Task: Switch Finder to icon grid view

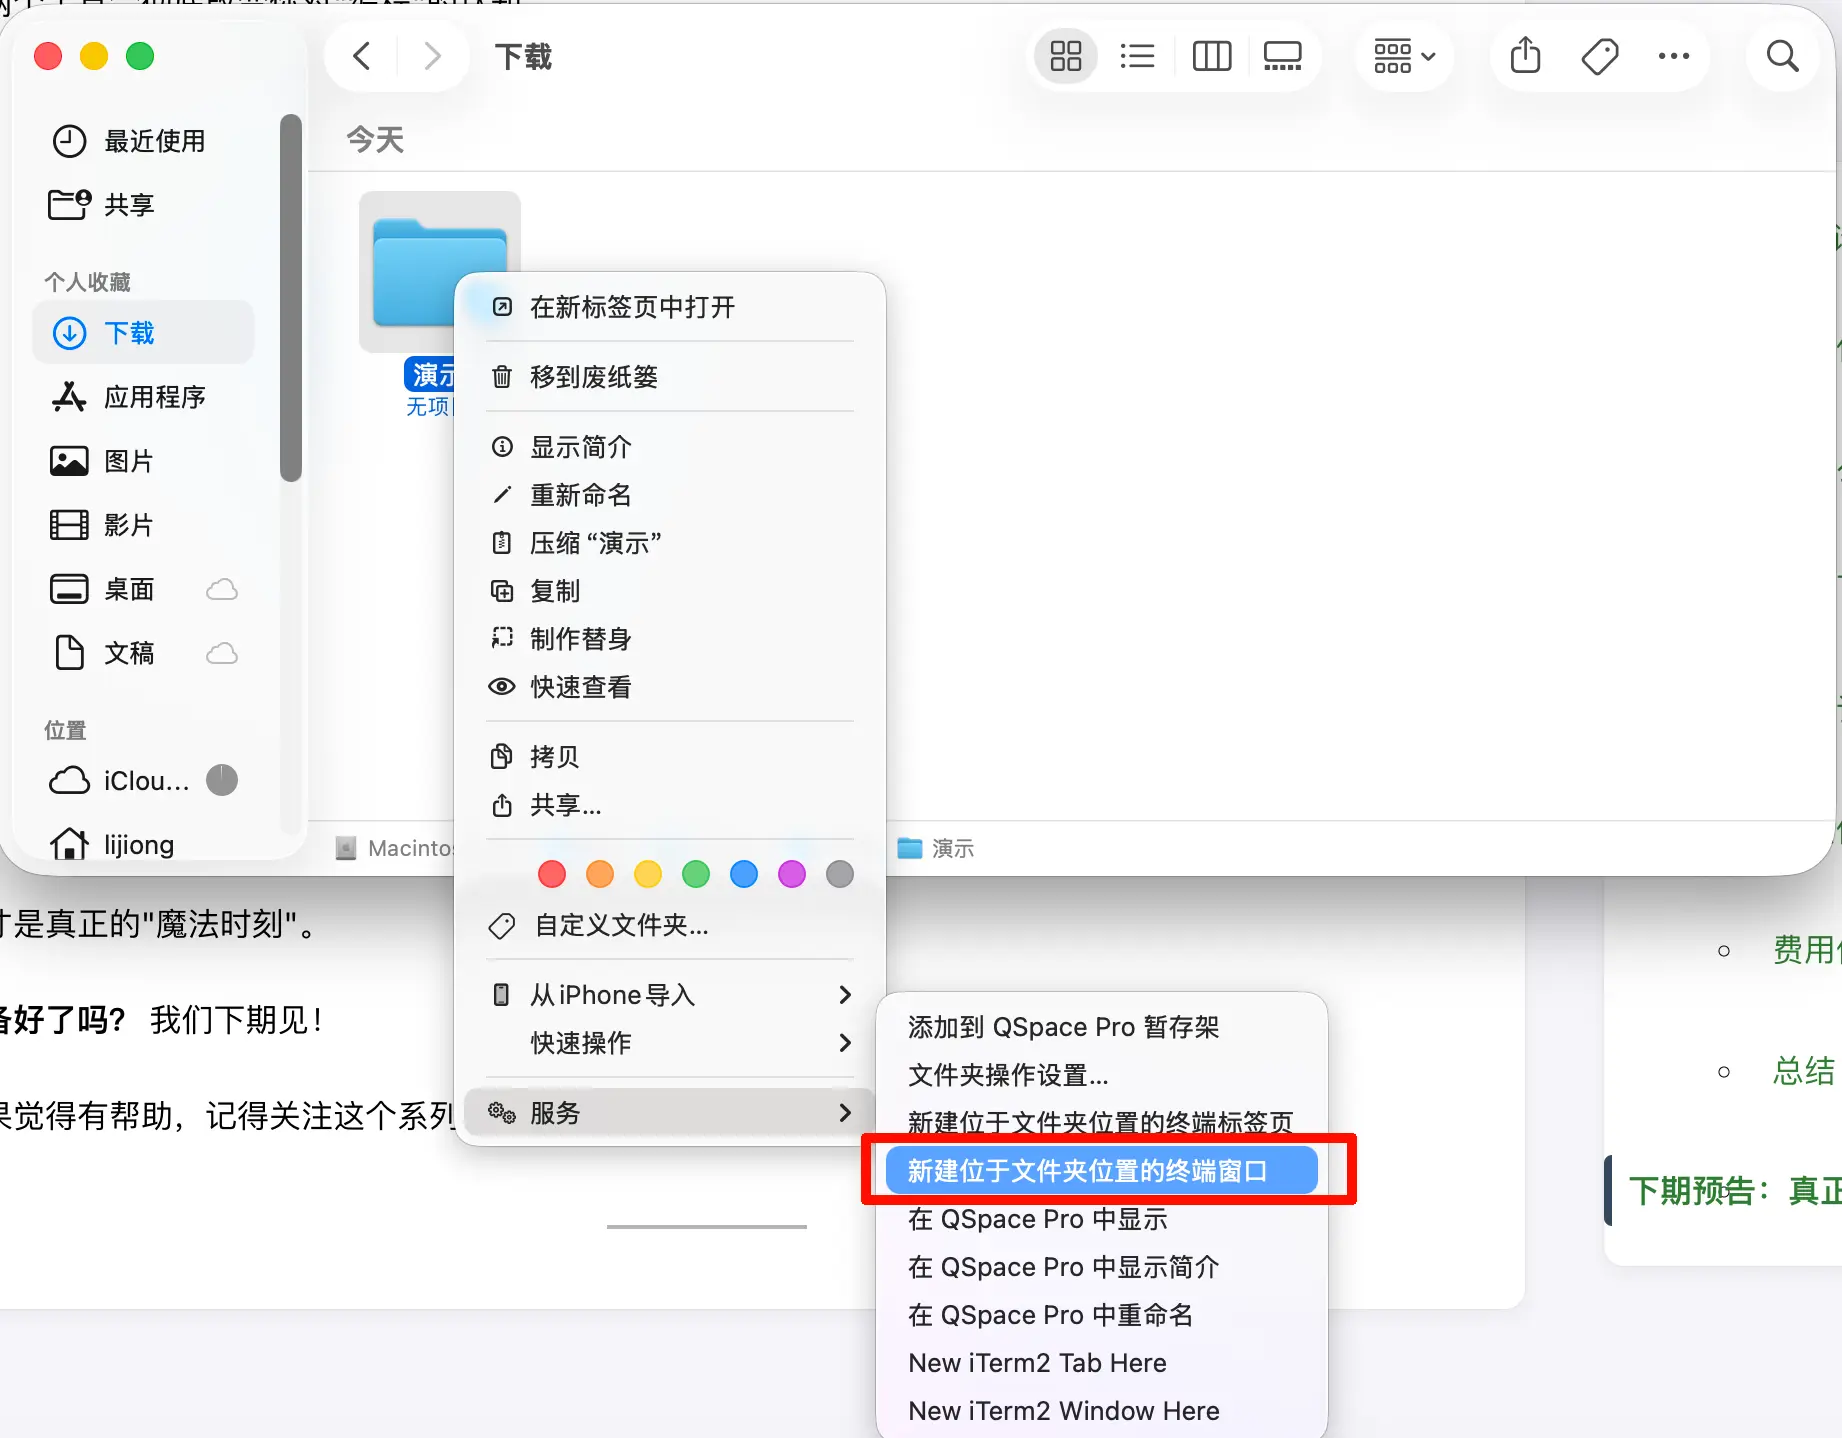Action: point(1065,56)
